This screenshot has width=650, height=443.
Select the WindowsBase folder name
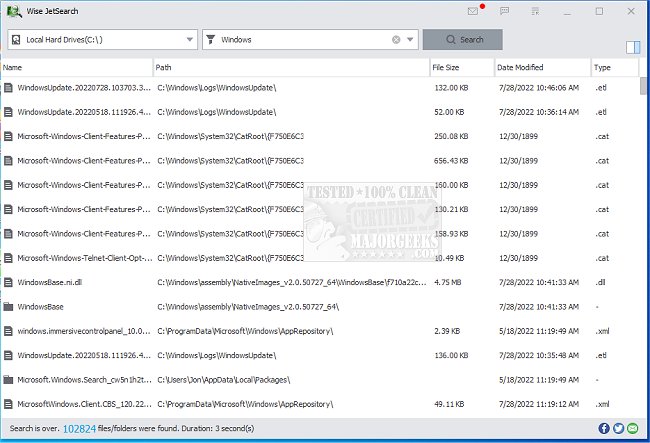coord(41,307)
